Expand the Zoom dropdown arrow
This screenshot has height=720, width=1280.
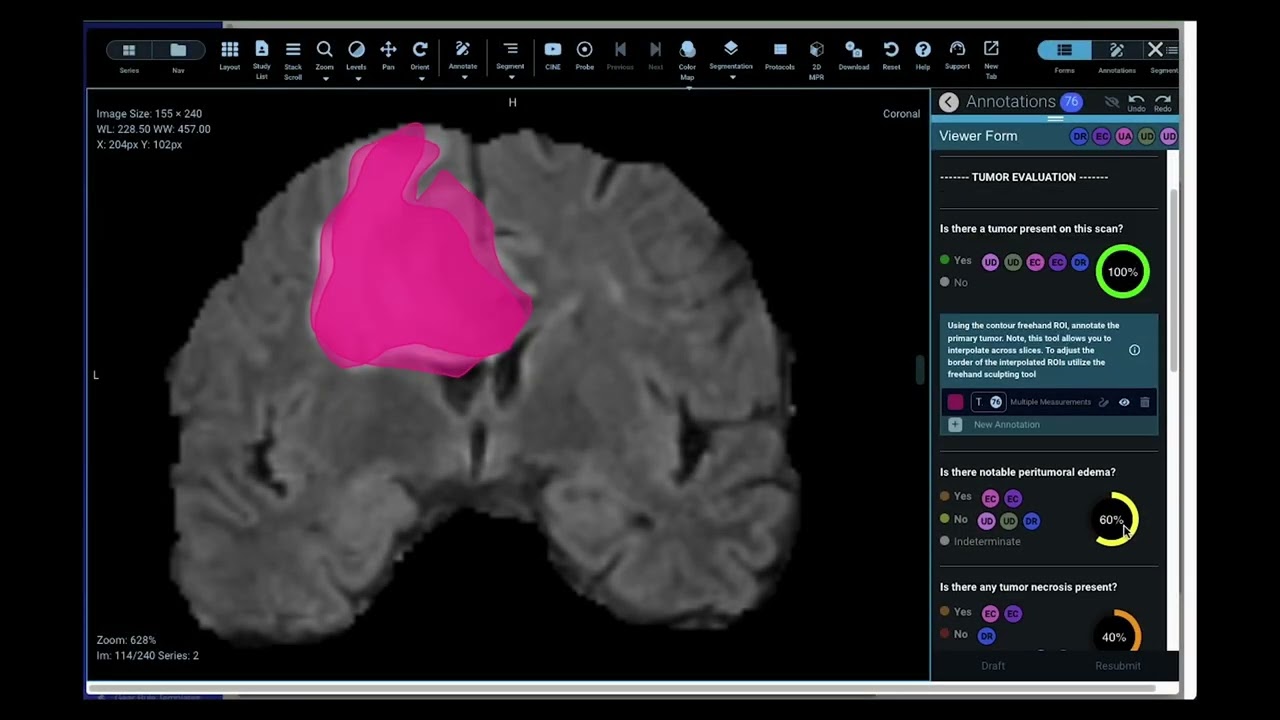[x=324, y=79]
